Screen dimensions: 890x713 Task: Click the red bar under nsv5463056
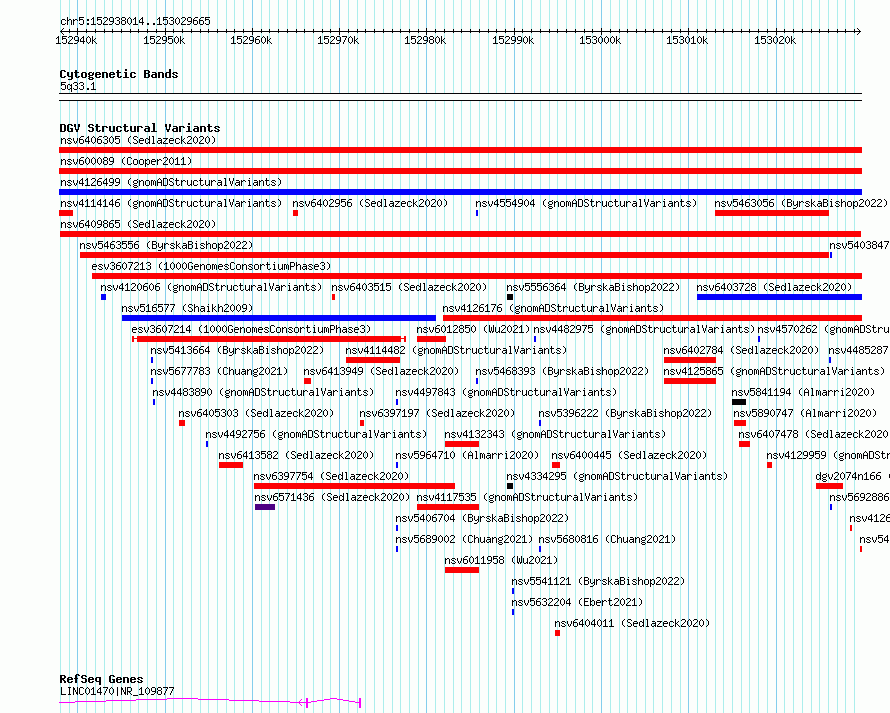772,213
